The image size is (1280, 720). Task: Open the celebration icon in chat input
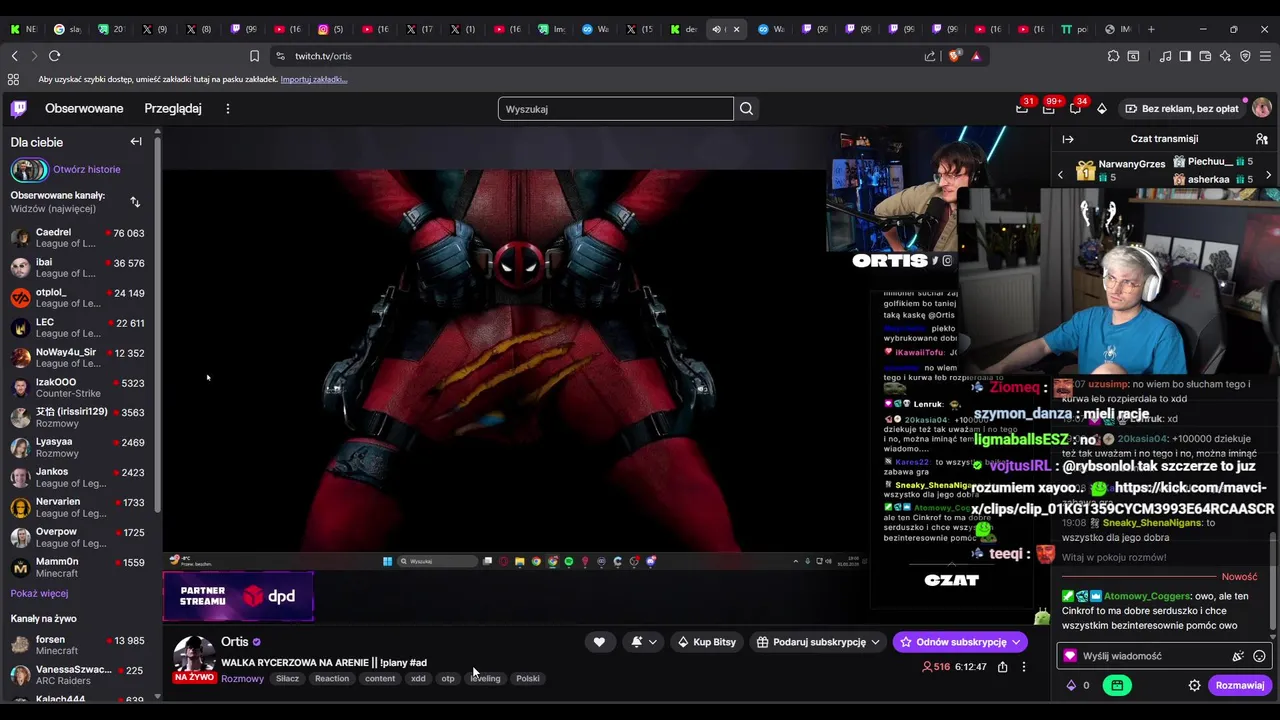point(1238,656)
